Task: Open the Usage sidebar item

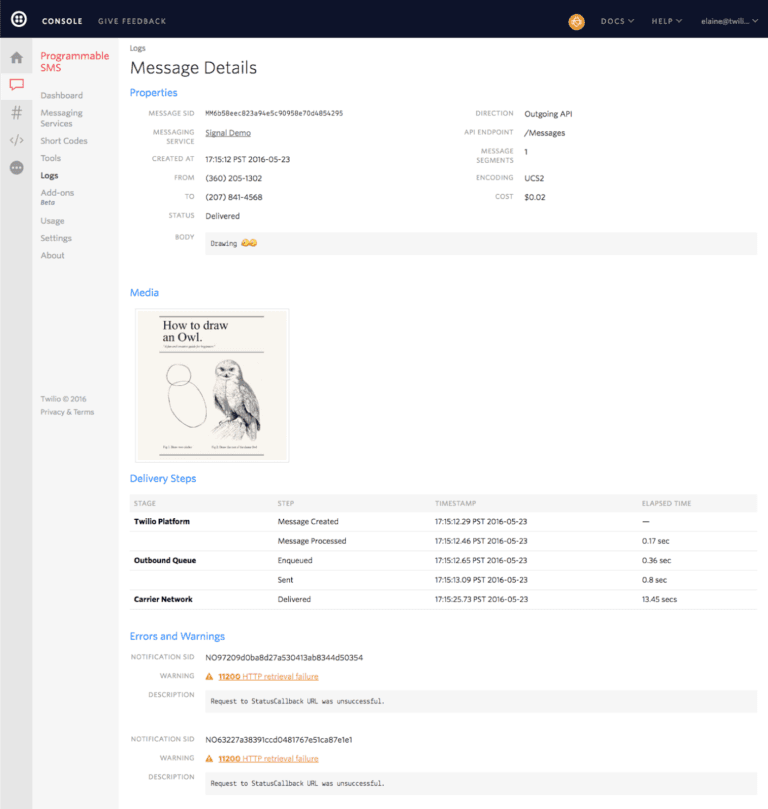Action: click(x=52, y=221)
